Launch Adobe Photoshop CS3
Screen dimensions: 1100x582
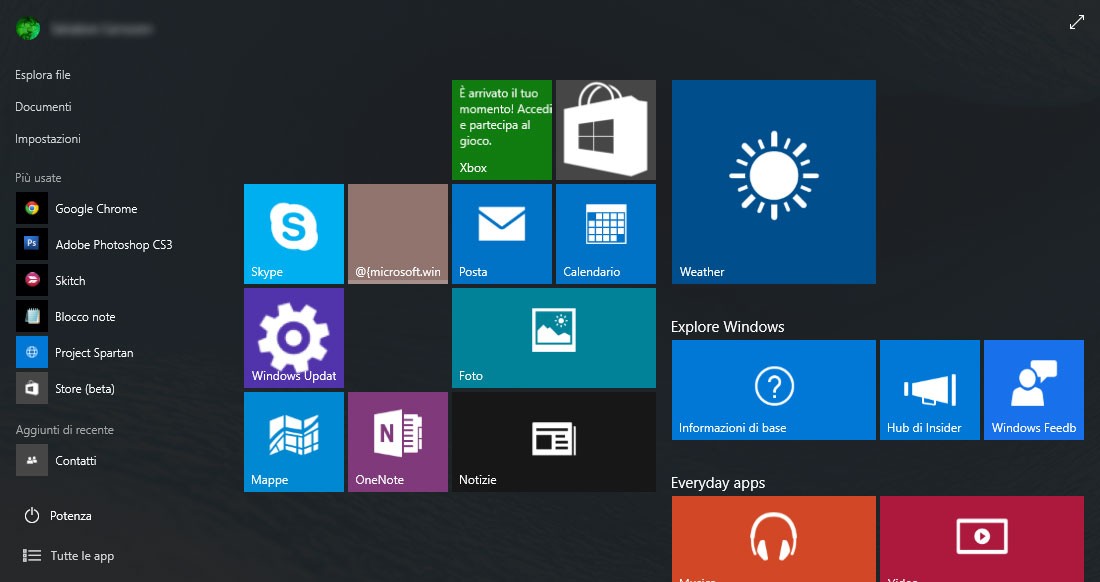tap(95, 244)
